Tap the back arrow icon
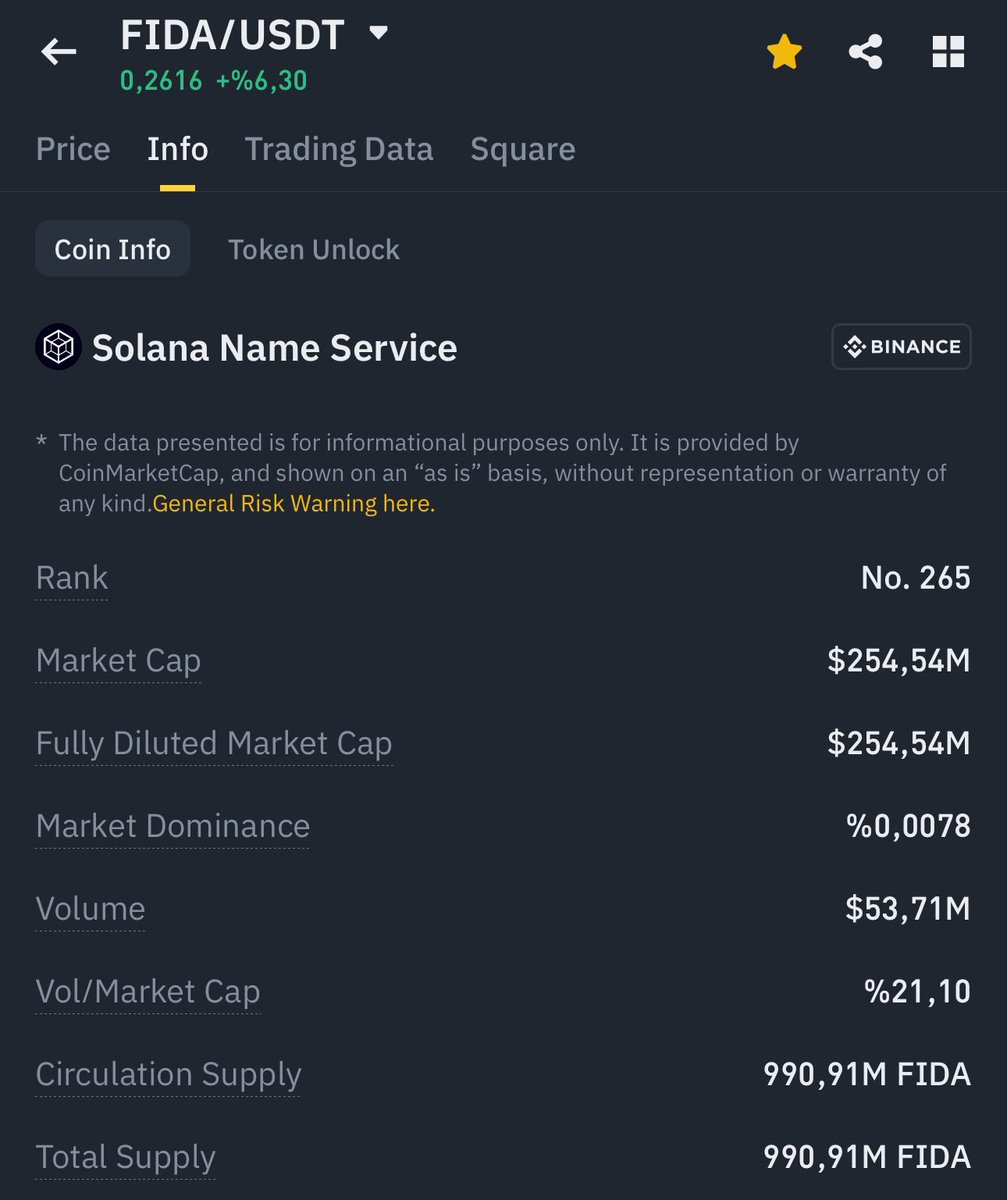Image resolution: width=1007 pixels, height=1200 pixels. point(58,52)
